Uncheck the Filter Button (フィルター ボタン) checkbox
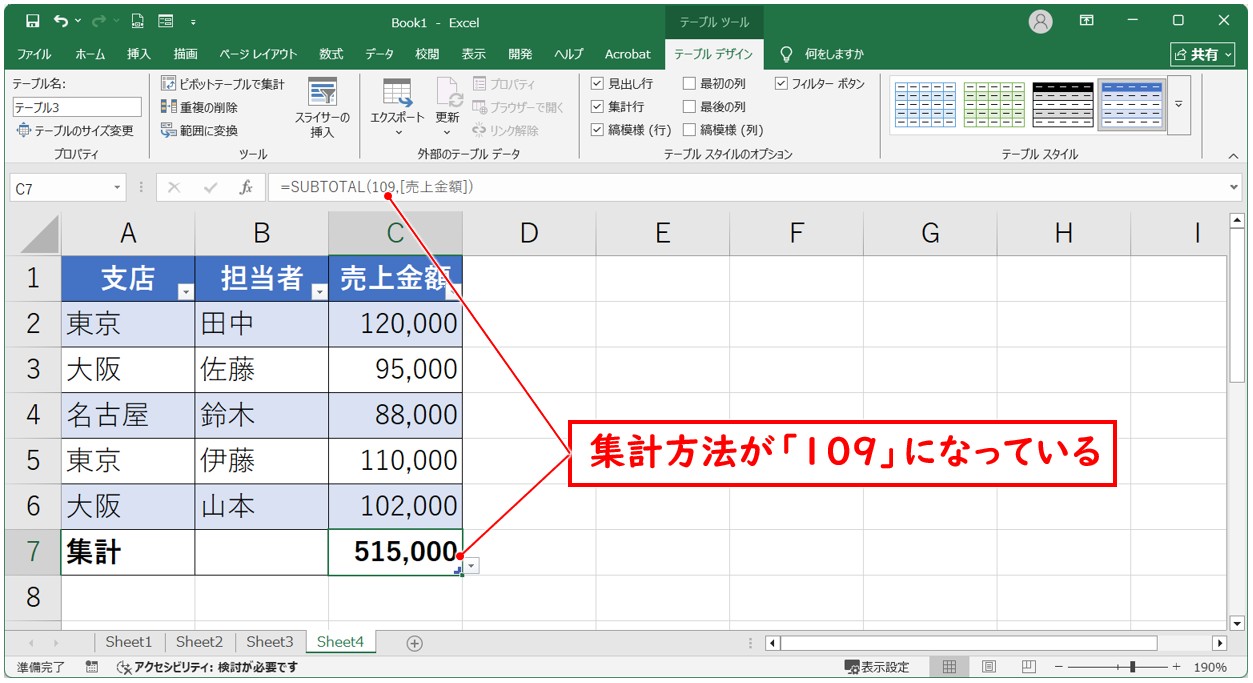 781,84
